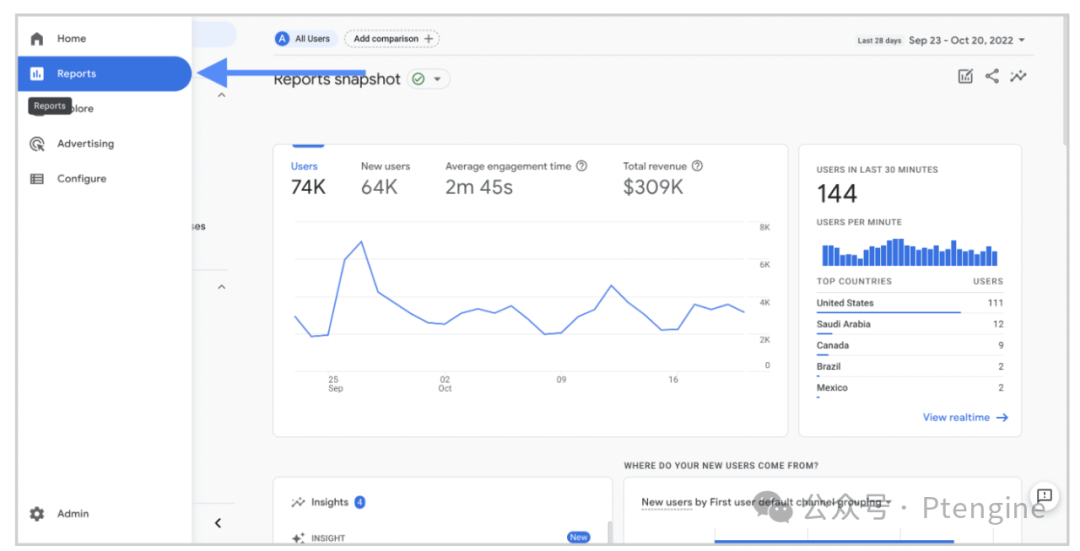Viewport: 1080px width, 551px height.
Task: Click the United States country row
Action: point(910,304)
